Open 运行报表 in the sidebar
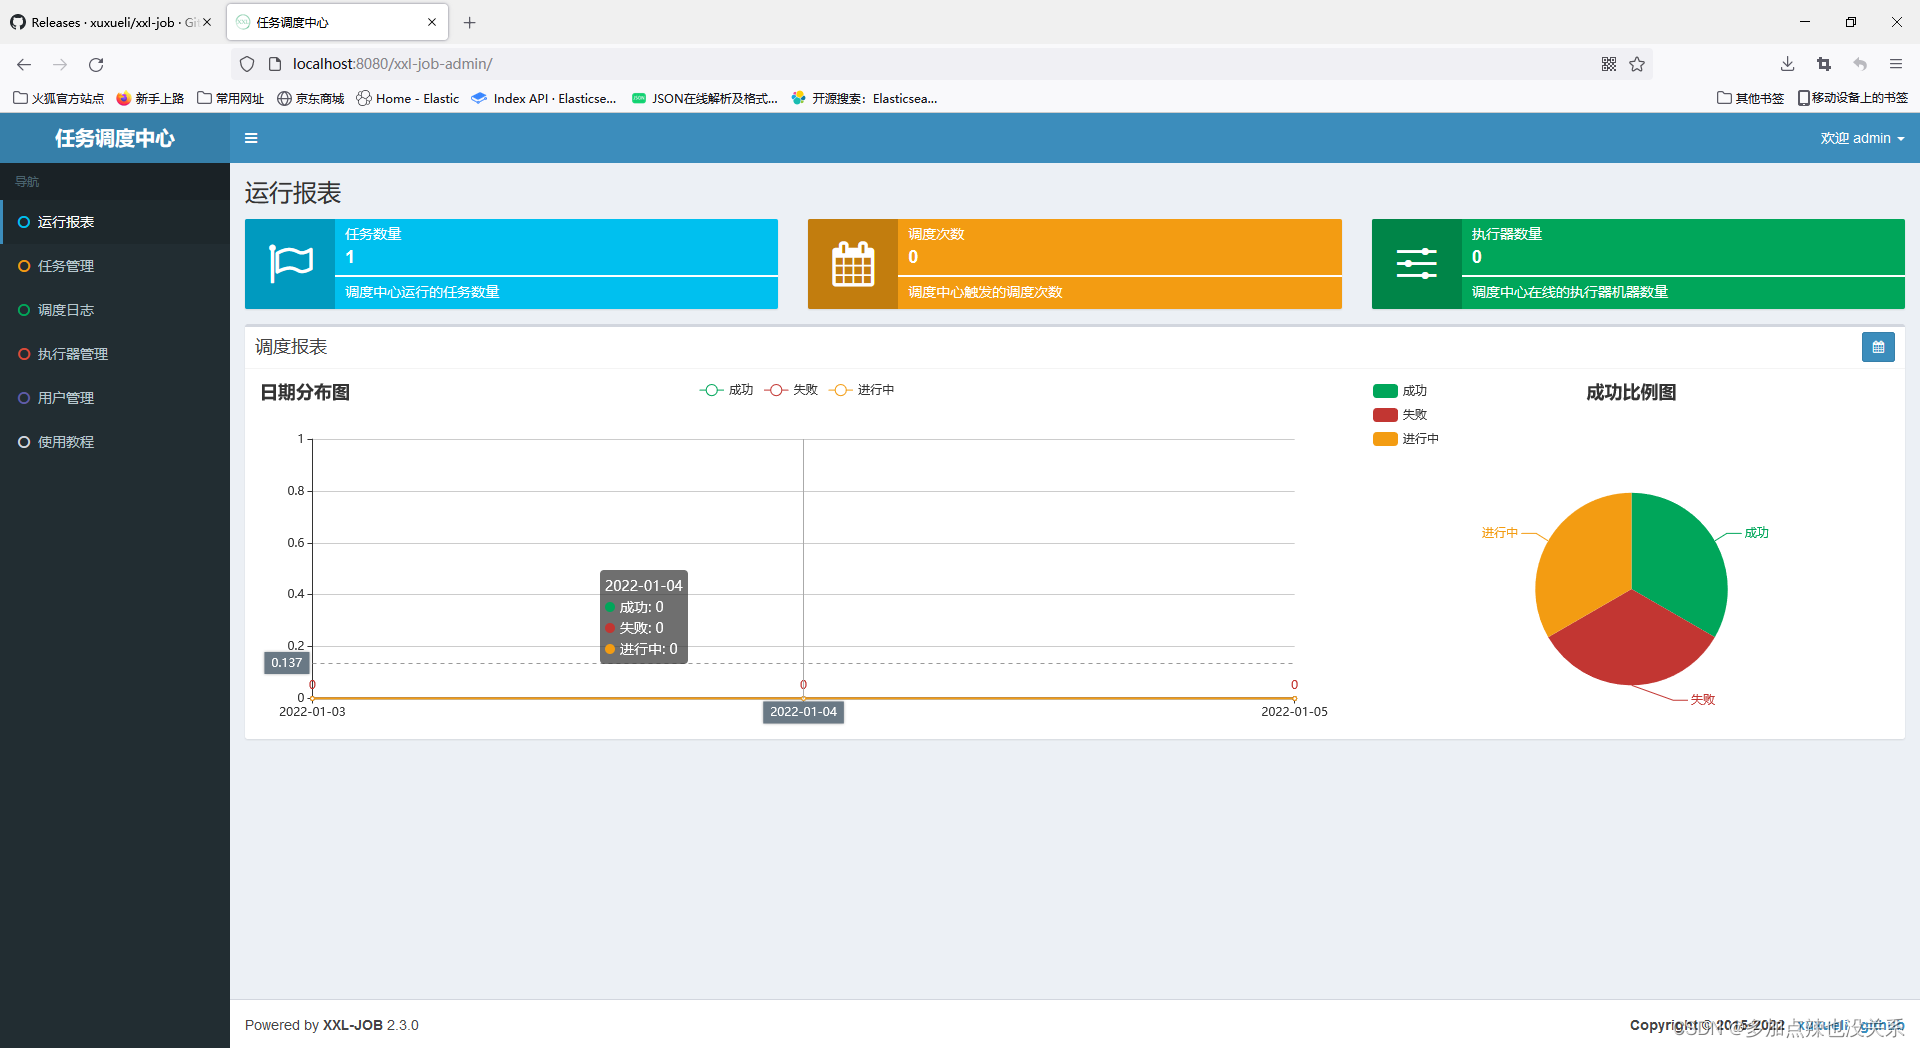This screenshot has height=1048, width=1920. 115,222
